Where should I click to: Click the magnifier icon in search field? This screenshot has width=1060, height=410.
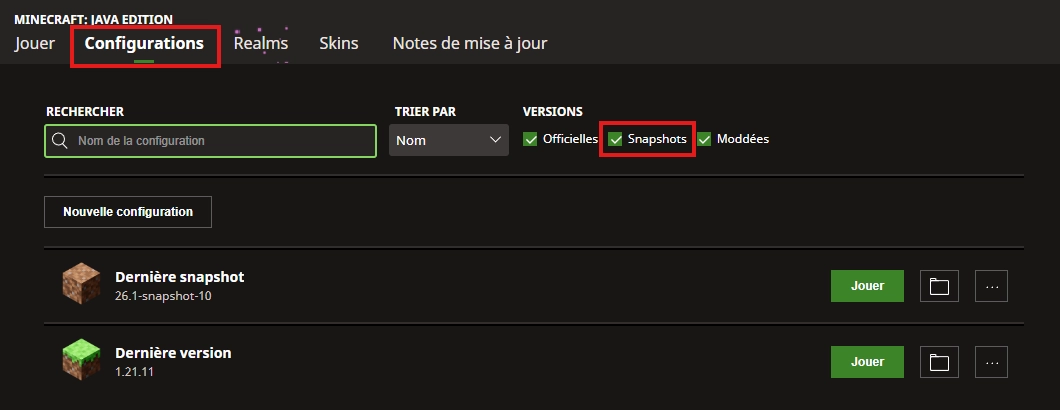pyautogui.click(x=60, y=141)
